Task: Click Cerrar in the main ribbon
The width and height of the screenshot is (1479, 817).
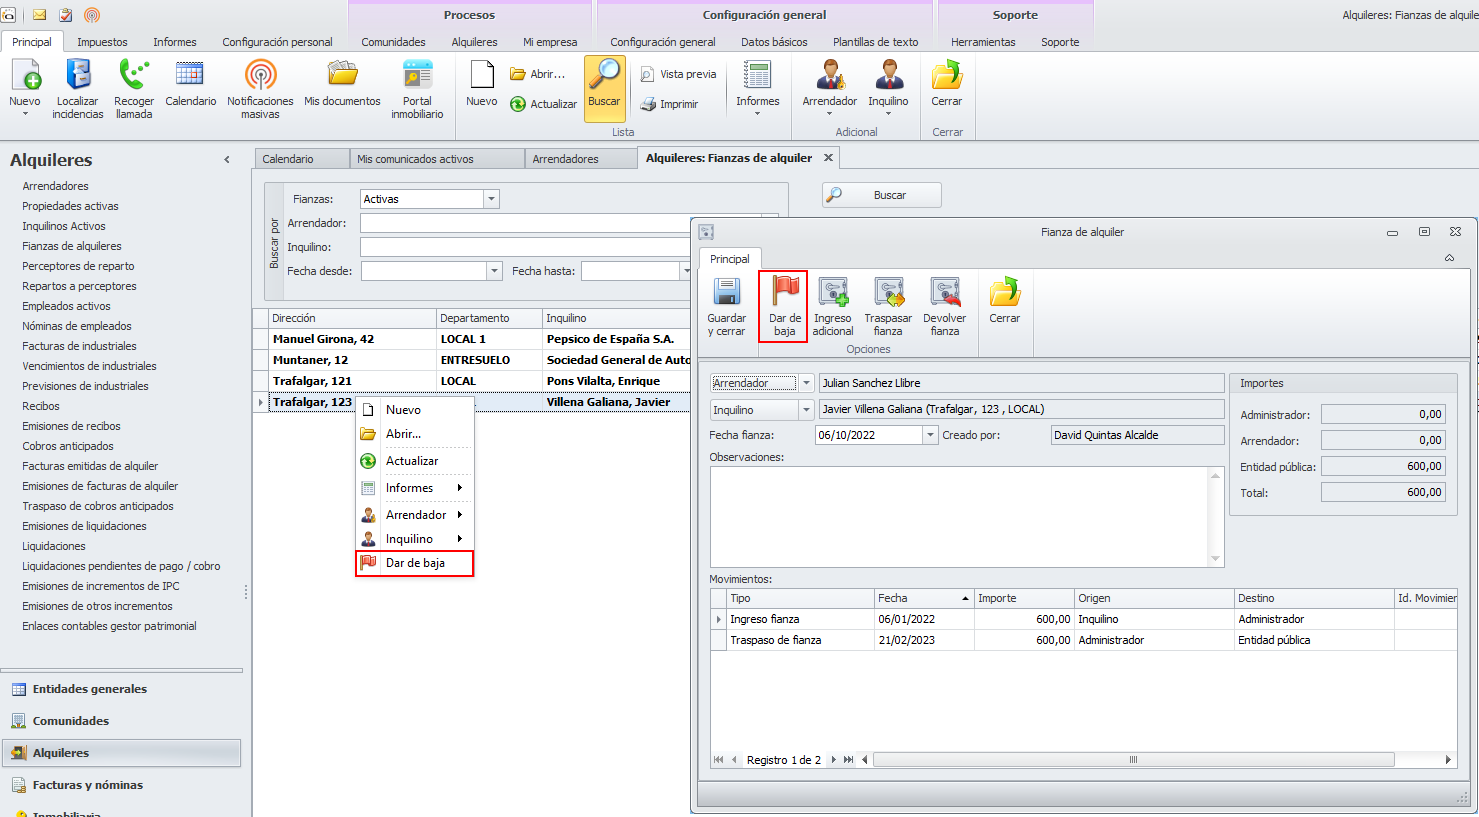Action: pyautogui.click(x=947, y=82)
